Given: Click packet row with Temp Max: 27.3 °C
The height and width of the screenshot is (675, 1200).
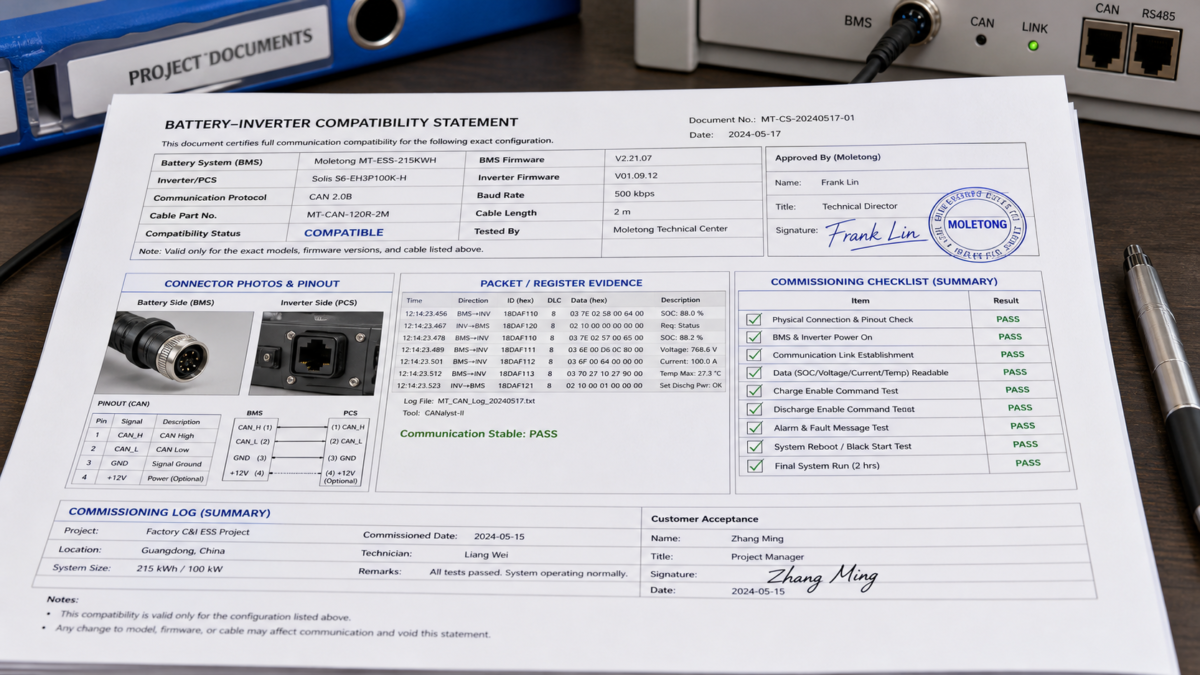Looking at the screenshot, I should (559, 373).
